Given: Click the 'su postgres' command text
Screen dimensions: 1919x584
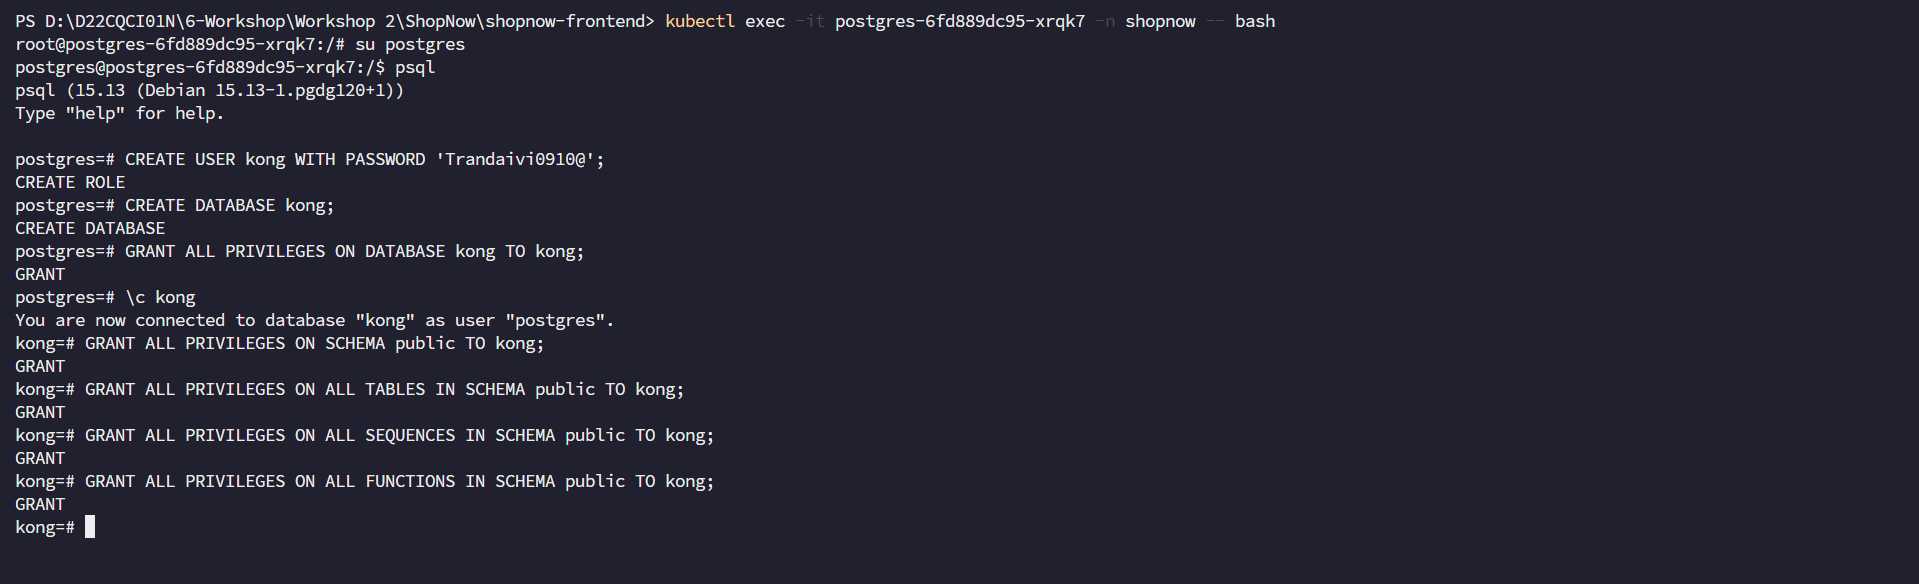Looking at the screenshot, I should point(410,44).
